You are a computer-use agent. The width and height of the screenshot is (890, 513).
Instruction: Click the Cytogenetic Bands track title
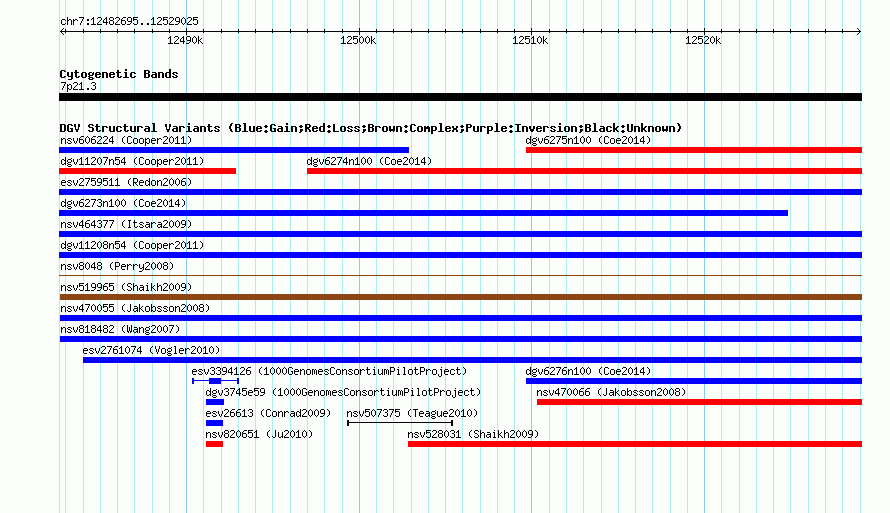[x=119, y=74]
